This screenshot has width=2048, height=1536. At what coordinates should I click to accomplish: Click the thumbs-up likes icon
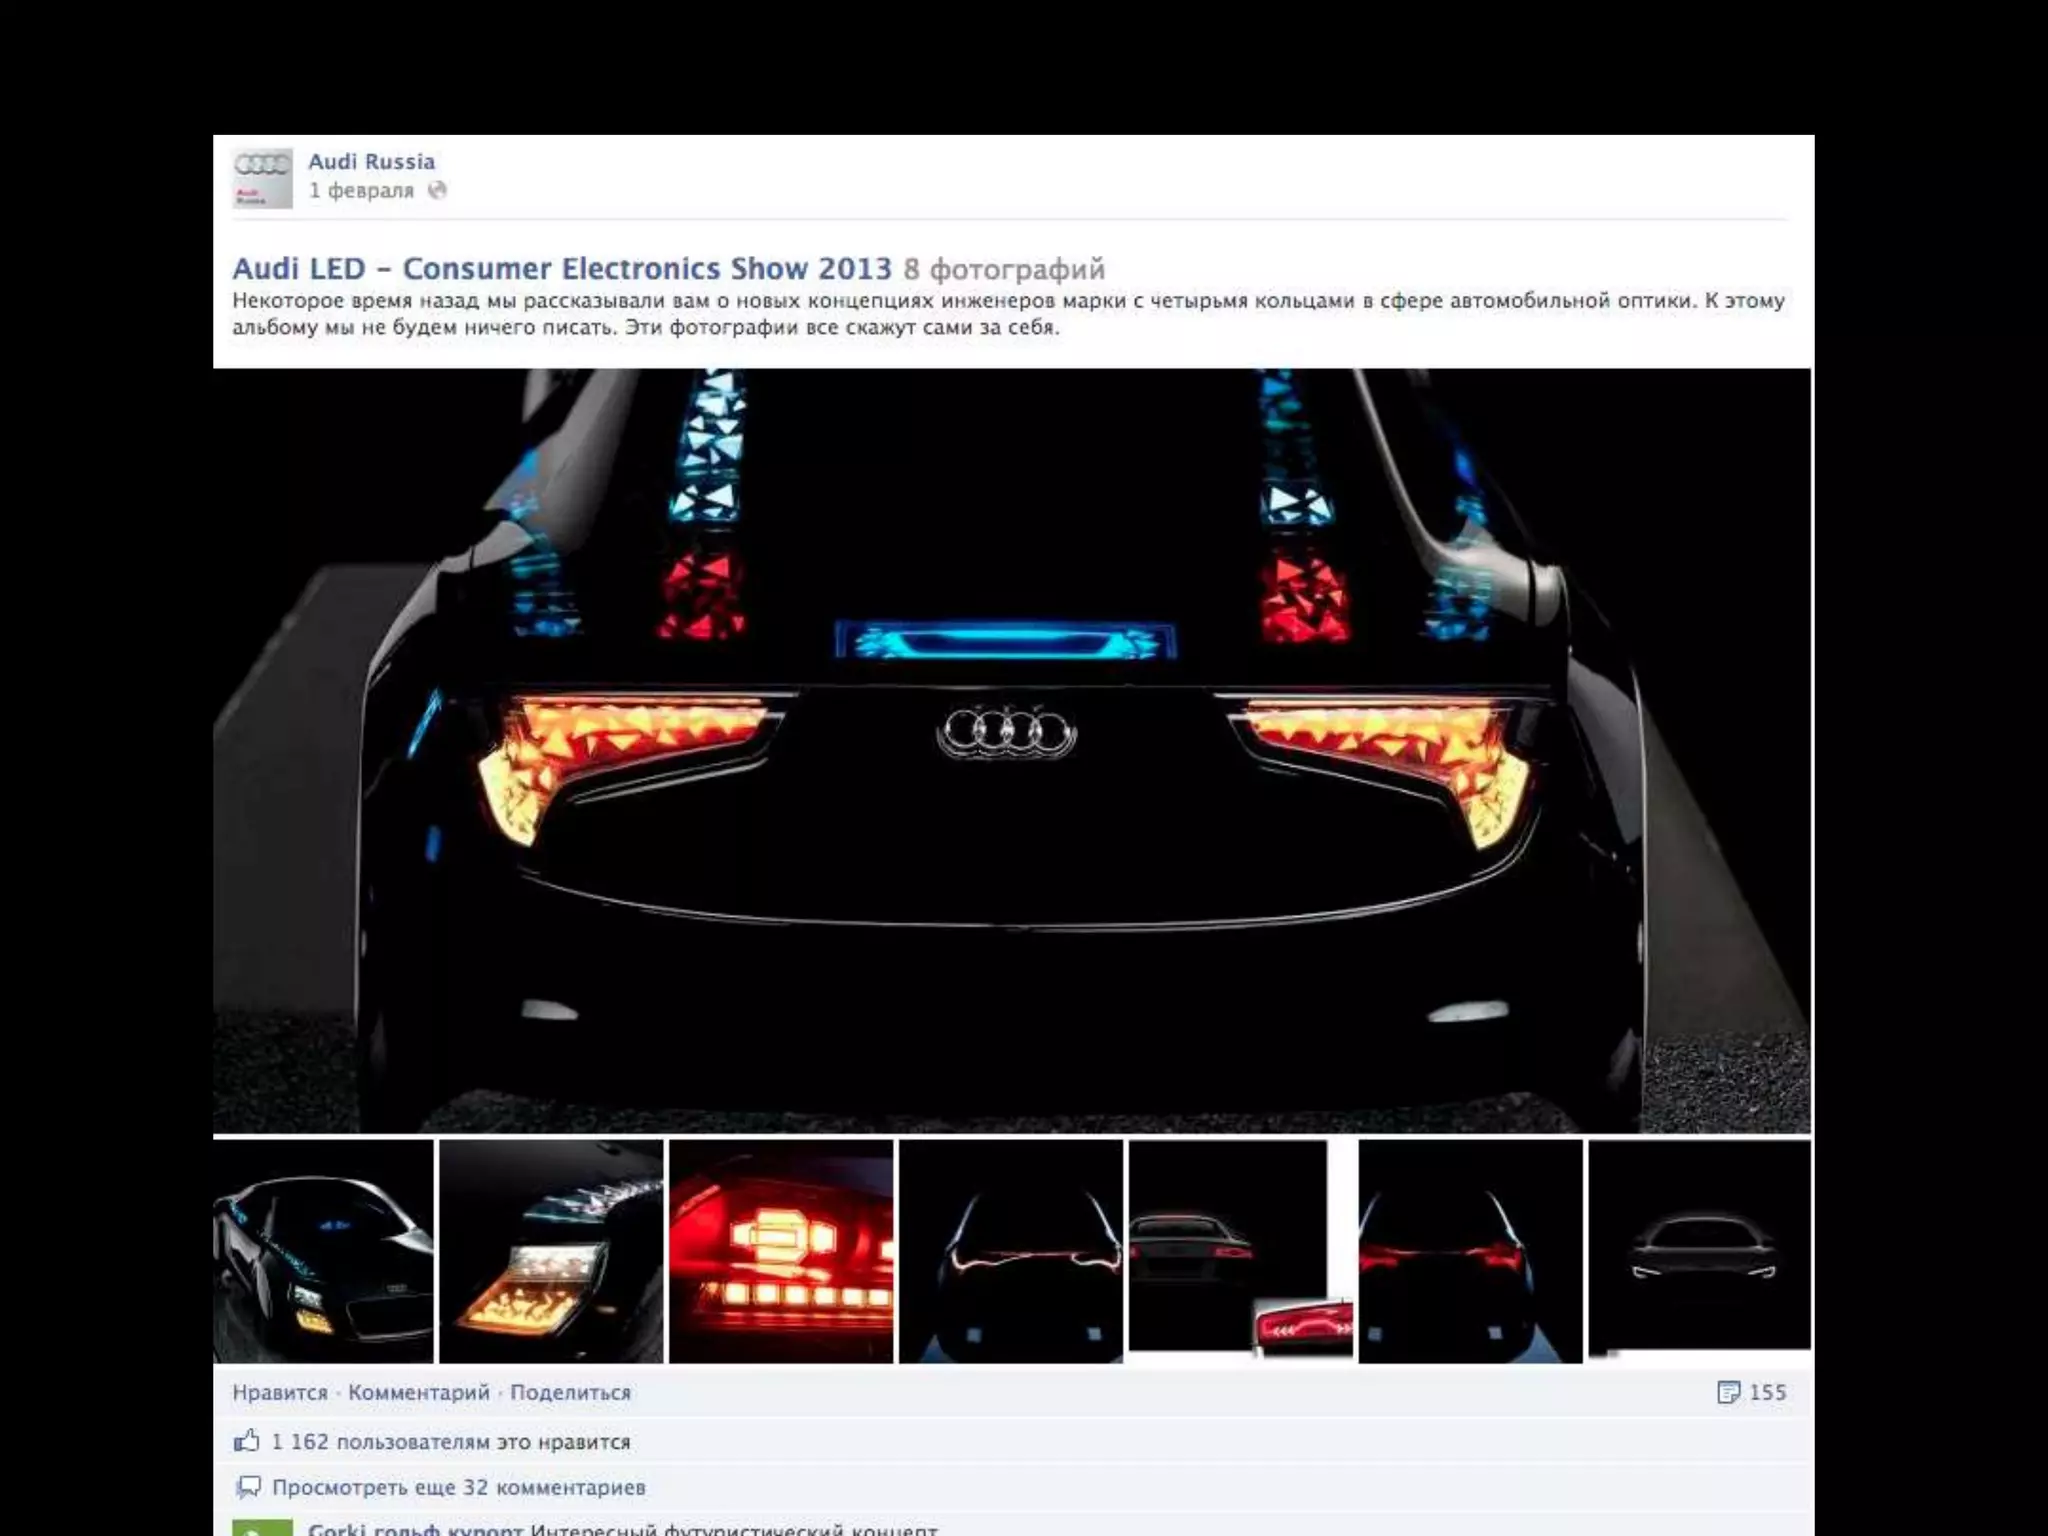(246, 1441)
